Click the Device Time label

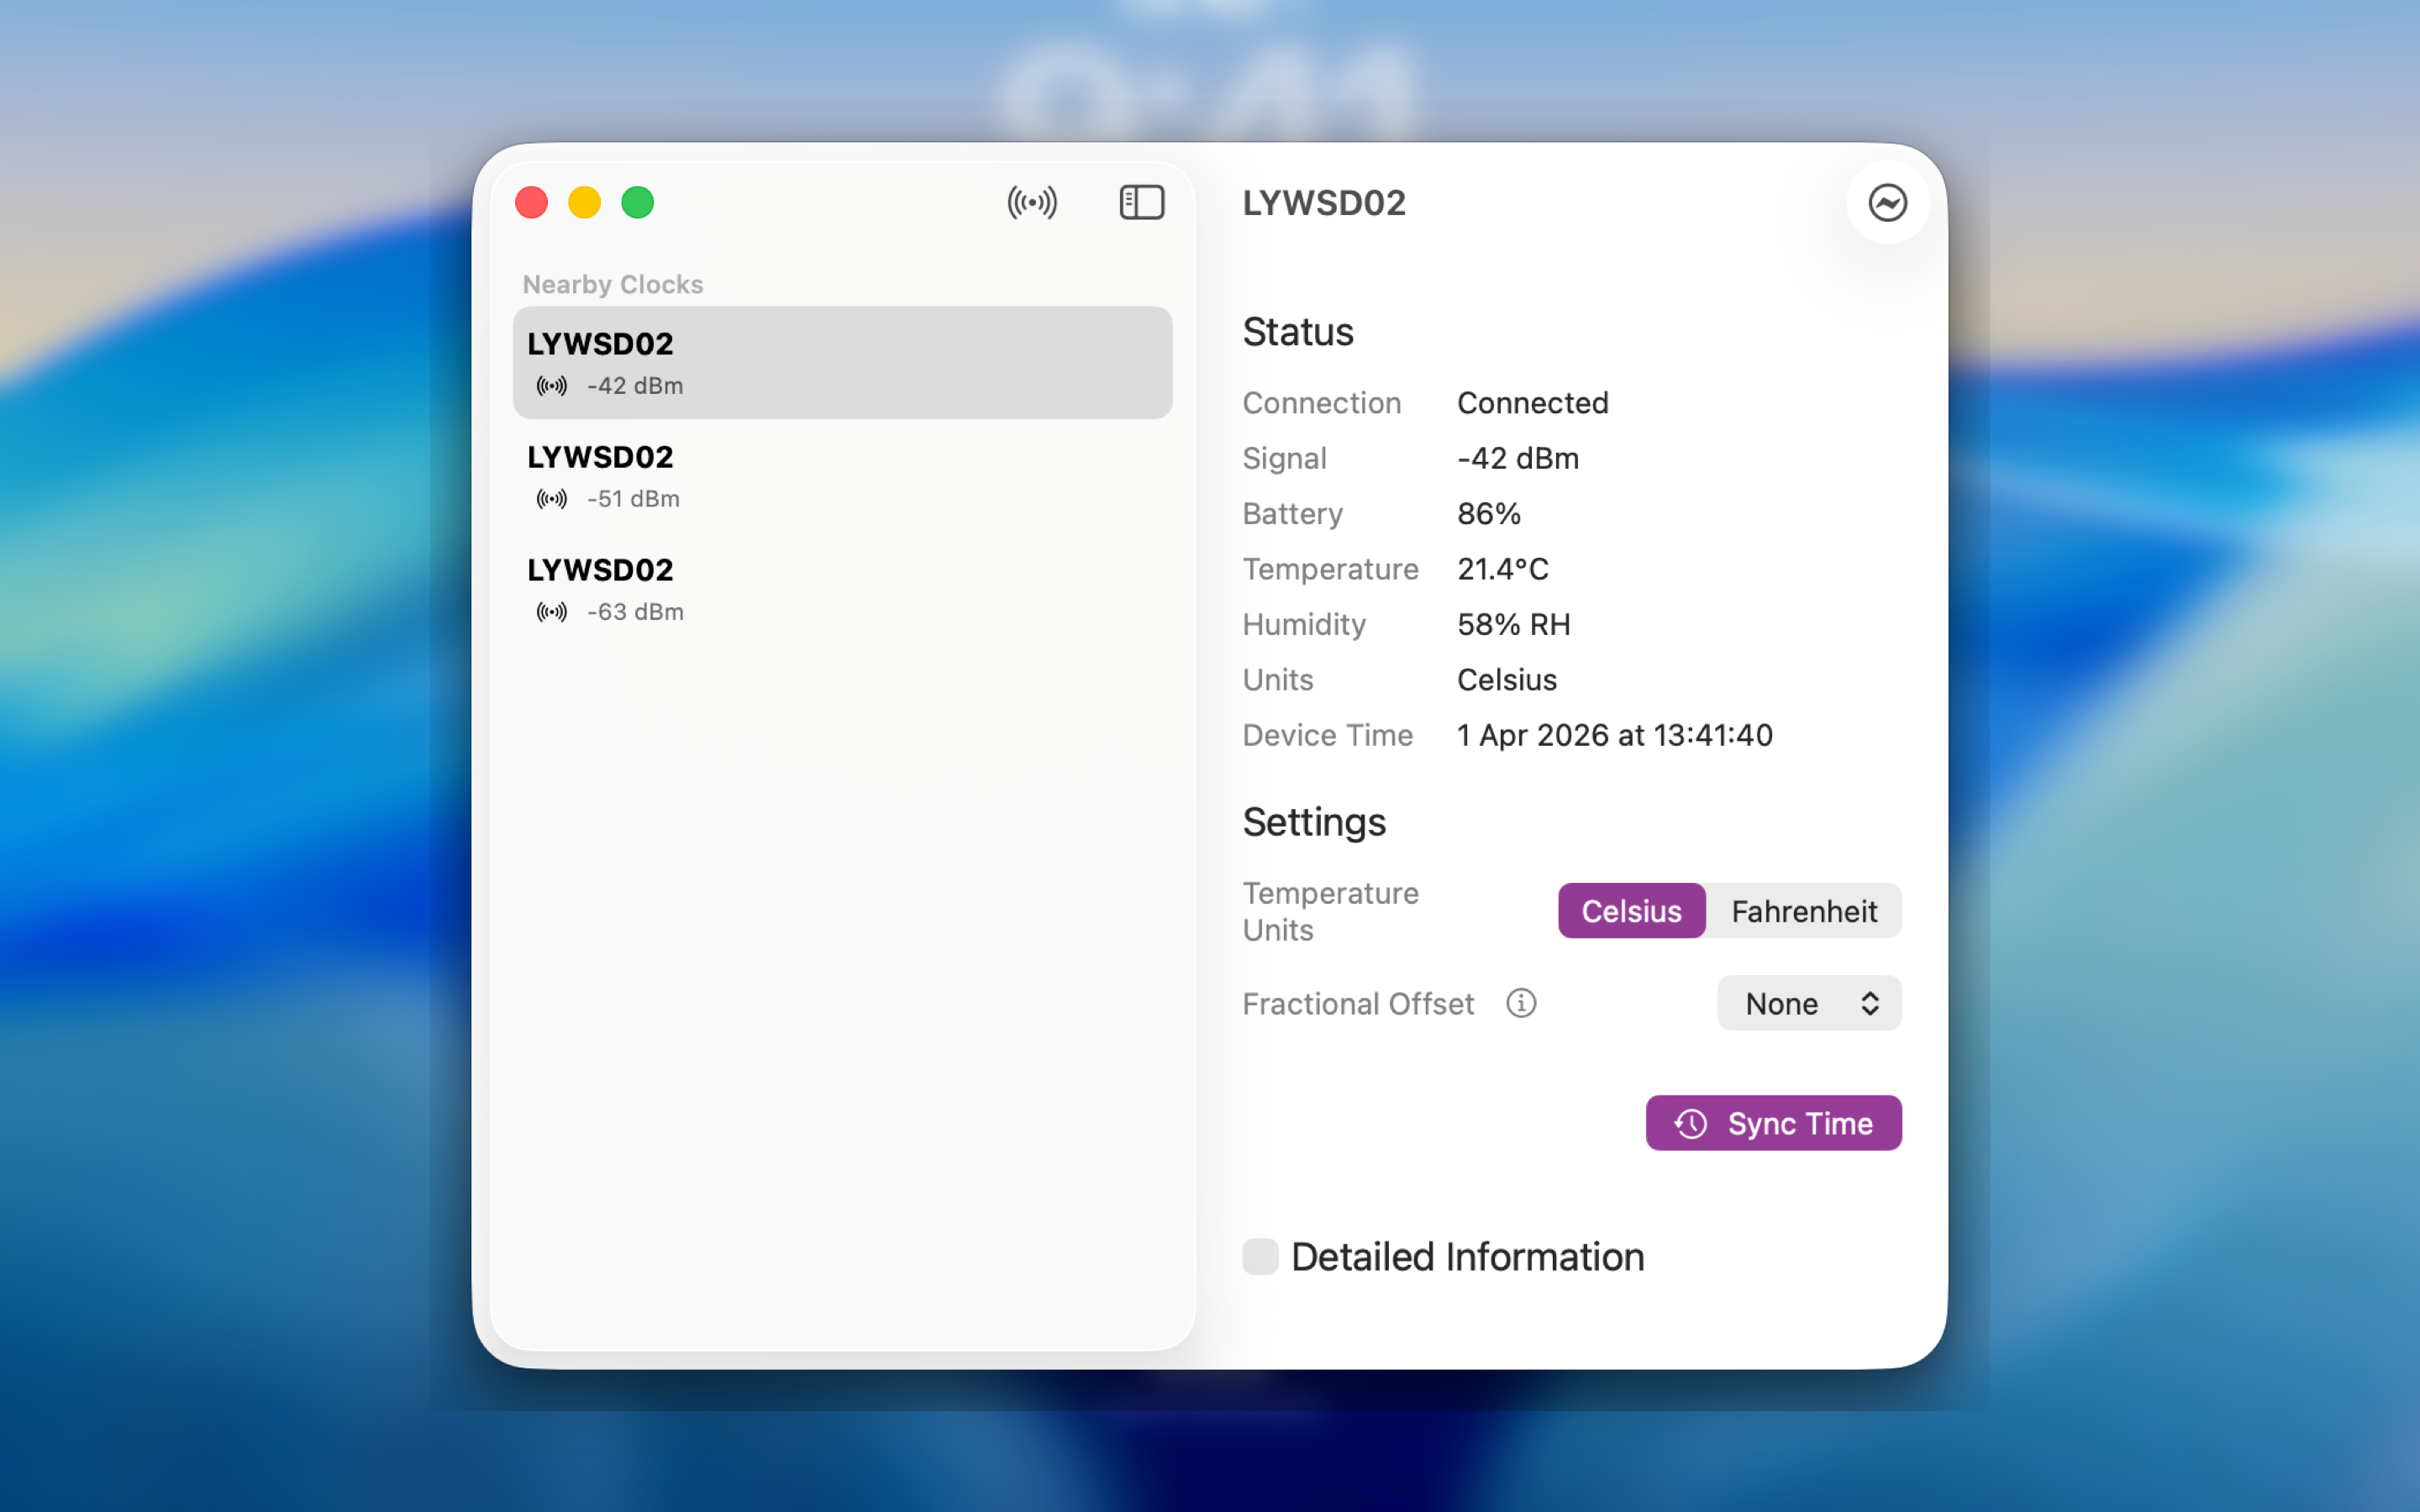tap(1327, 735)
